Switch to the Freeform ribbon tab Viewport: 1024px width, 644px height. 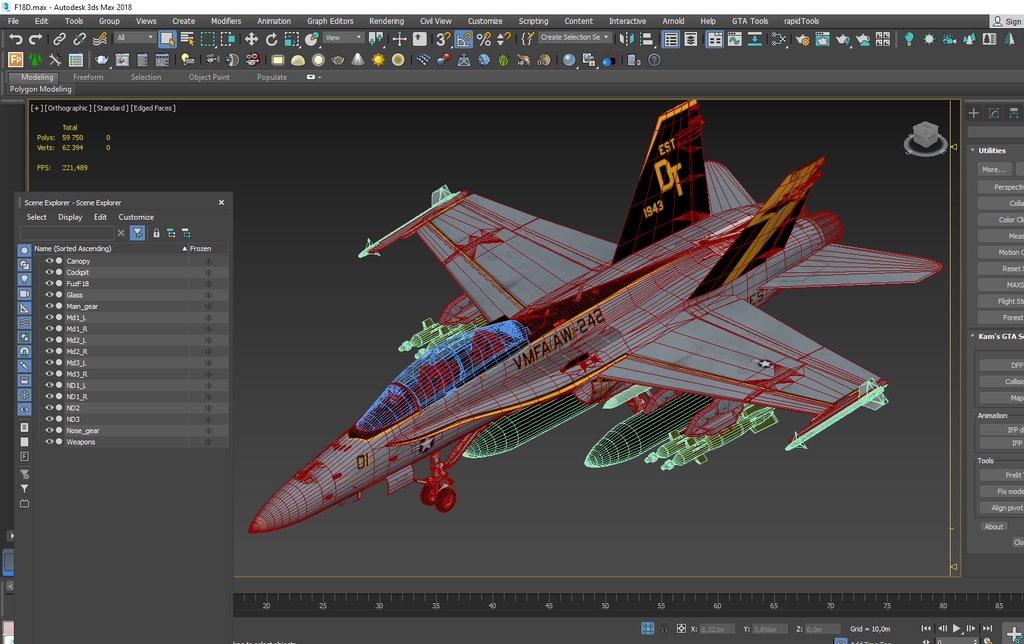coord(88,77)
